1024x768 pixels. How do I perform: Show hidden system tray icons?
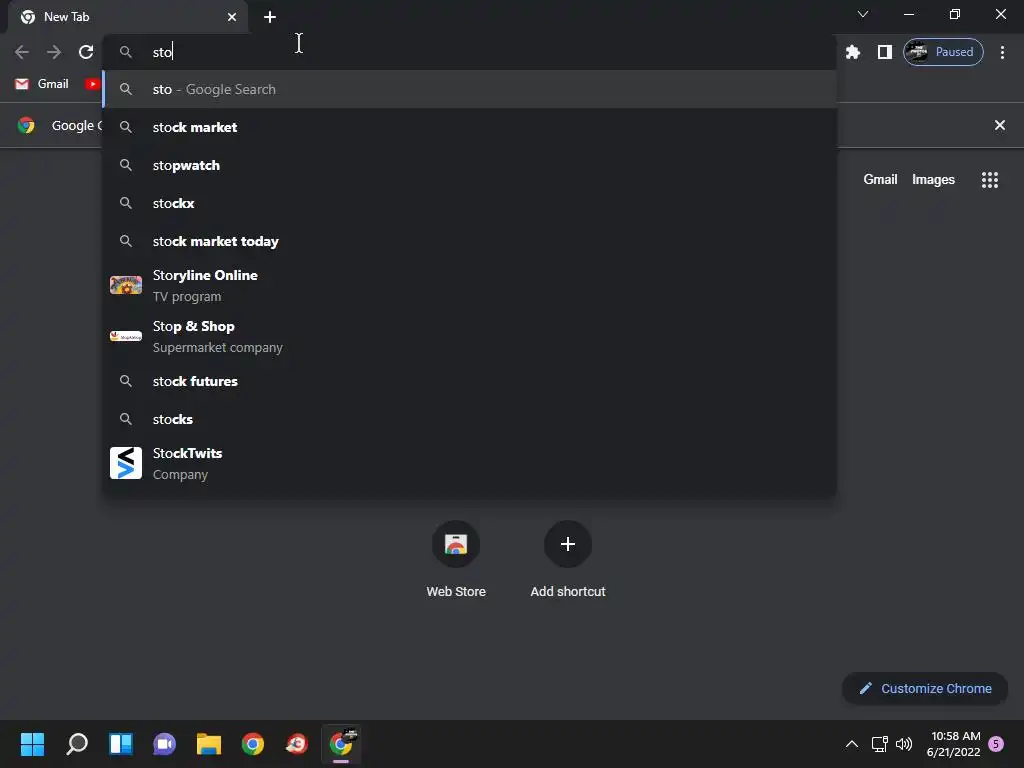click(x=852, y=744)
